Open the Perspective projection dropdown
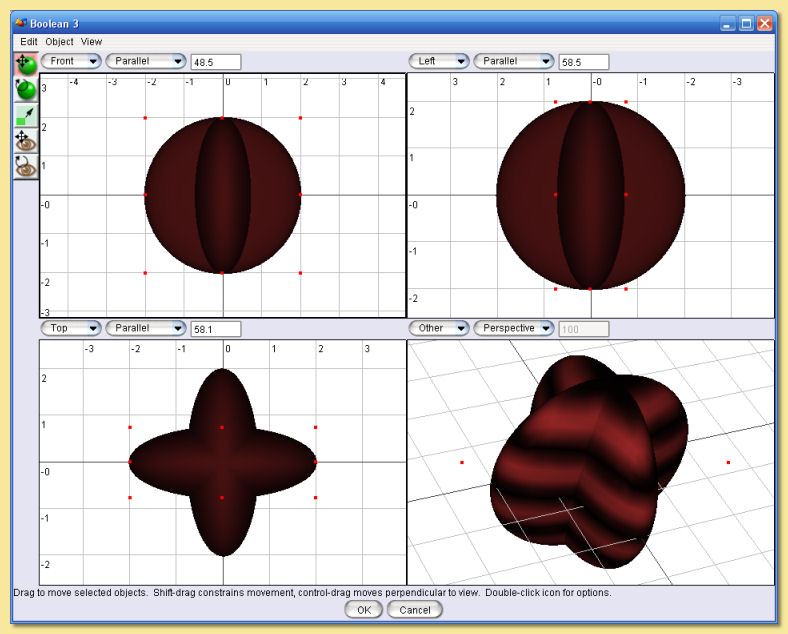This screenshot has width=788, height=634. tap(514, 329)
